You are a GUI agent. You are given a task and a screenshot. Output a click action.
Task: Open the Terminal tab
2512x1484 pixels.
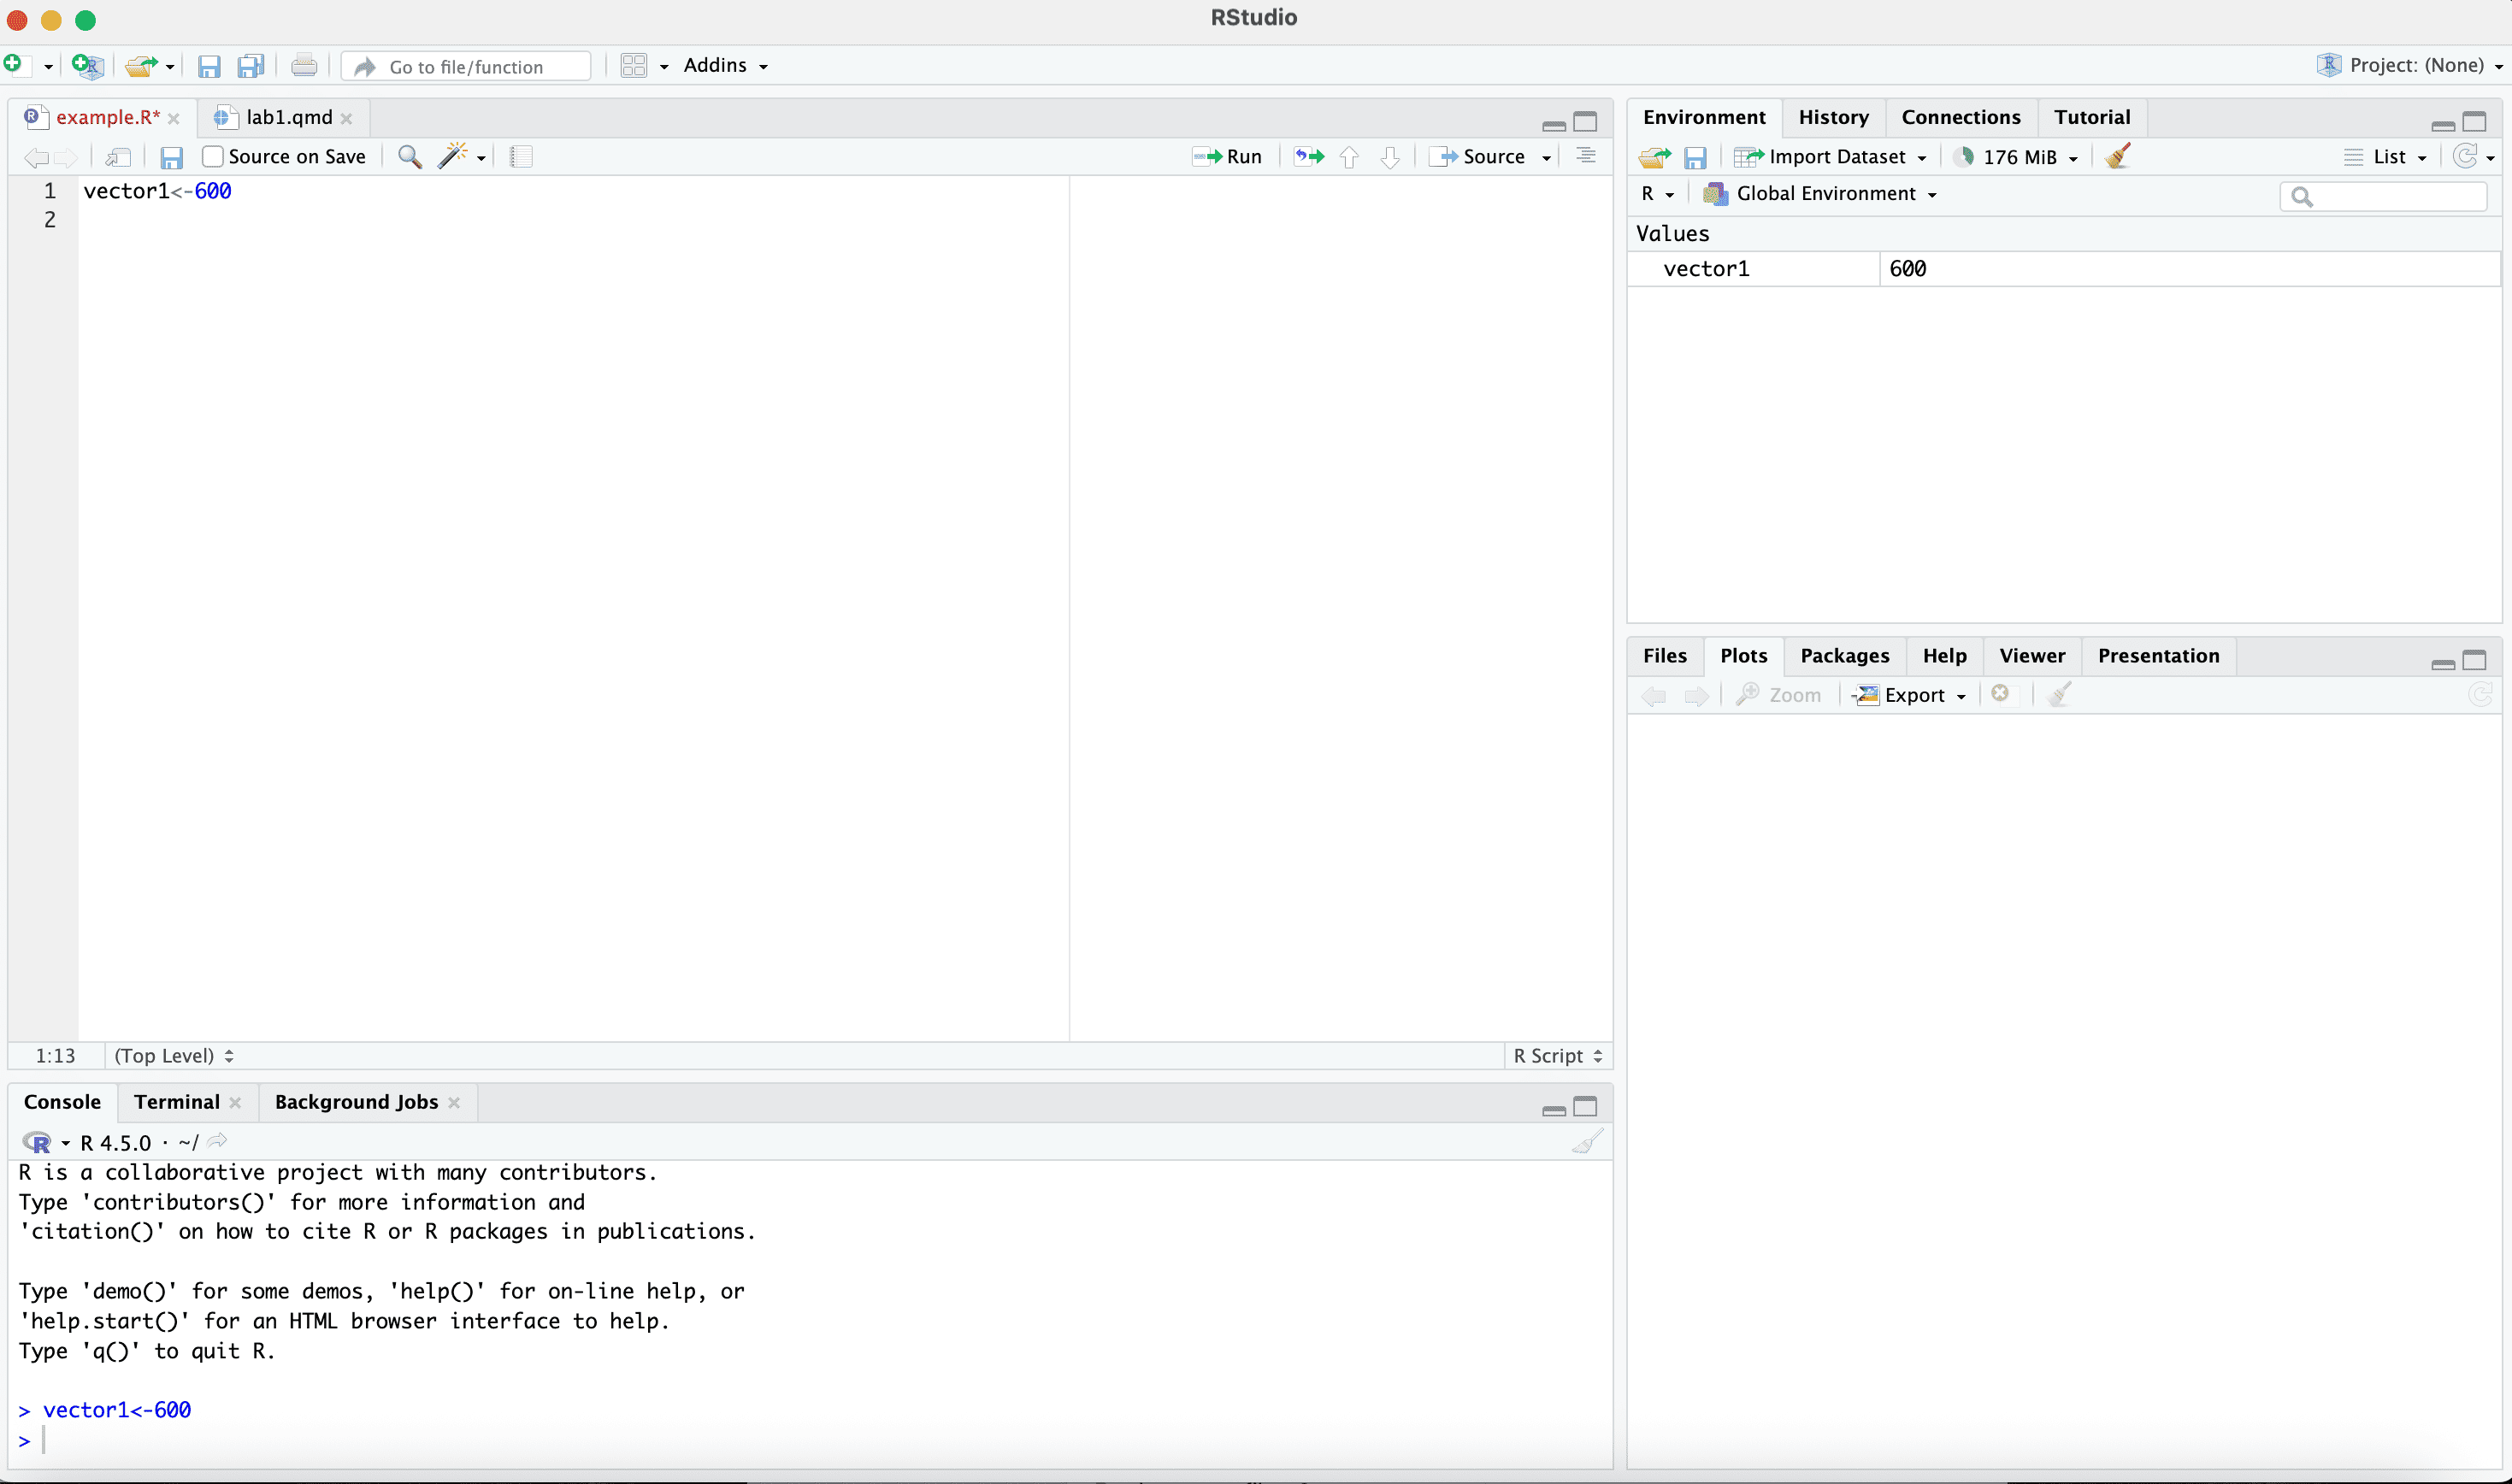click(177, 1102)
